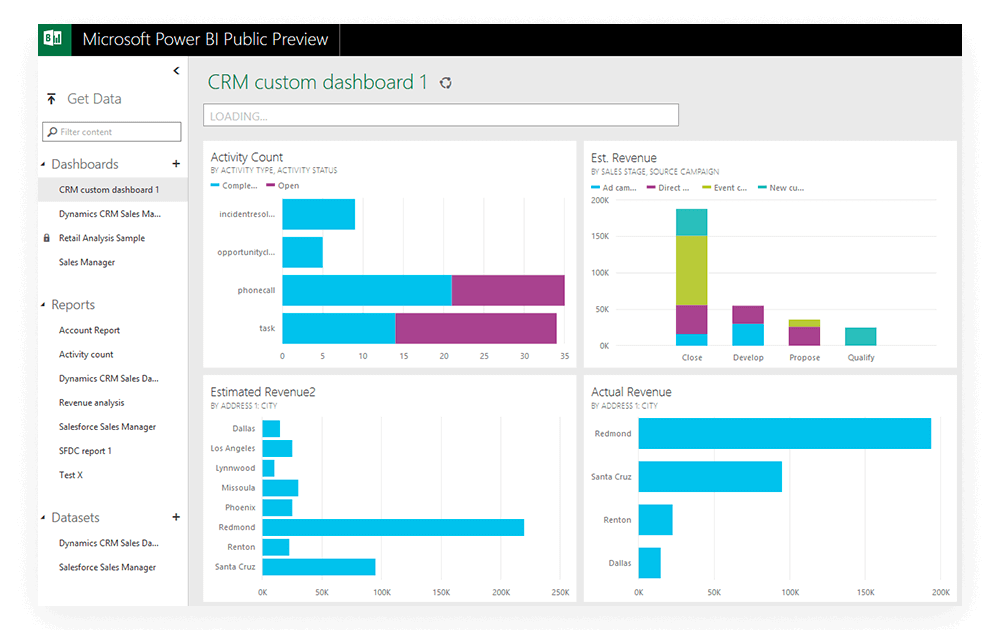Image resolution: width=1000 pixels, height=630 pixels.
Task: Open the Activity count report
Action: pos(86,355)
